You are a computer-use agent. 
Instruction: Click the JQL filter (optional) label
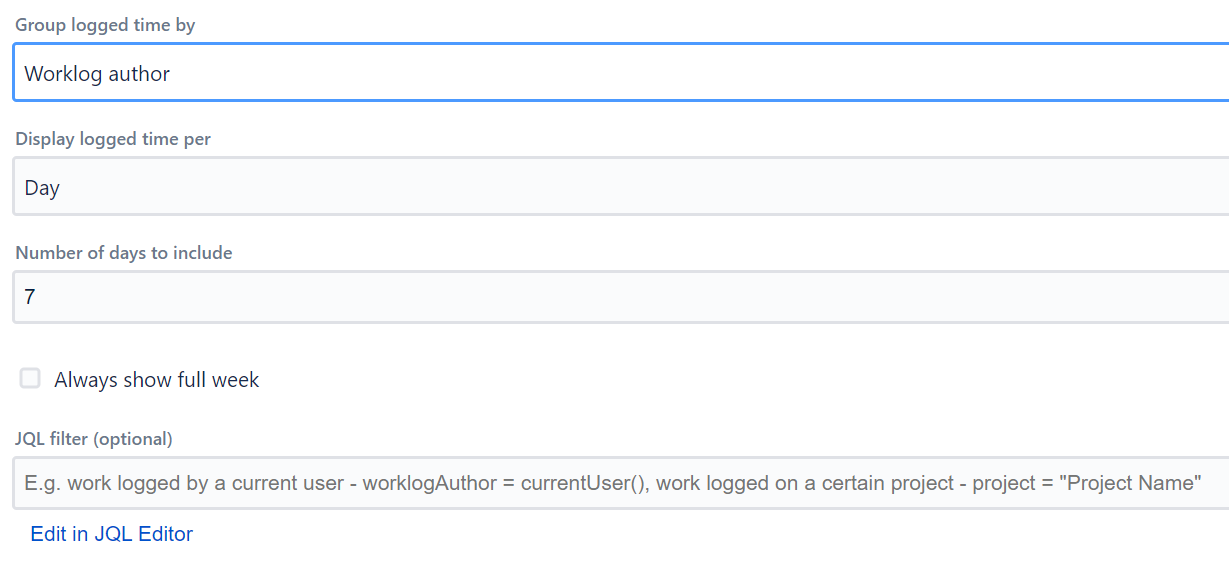94,438
